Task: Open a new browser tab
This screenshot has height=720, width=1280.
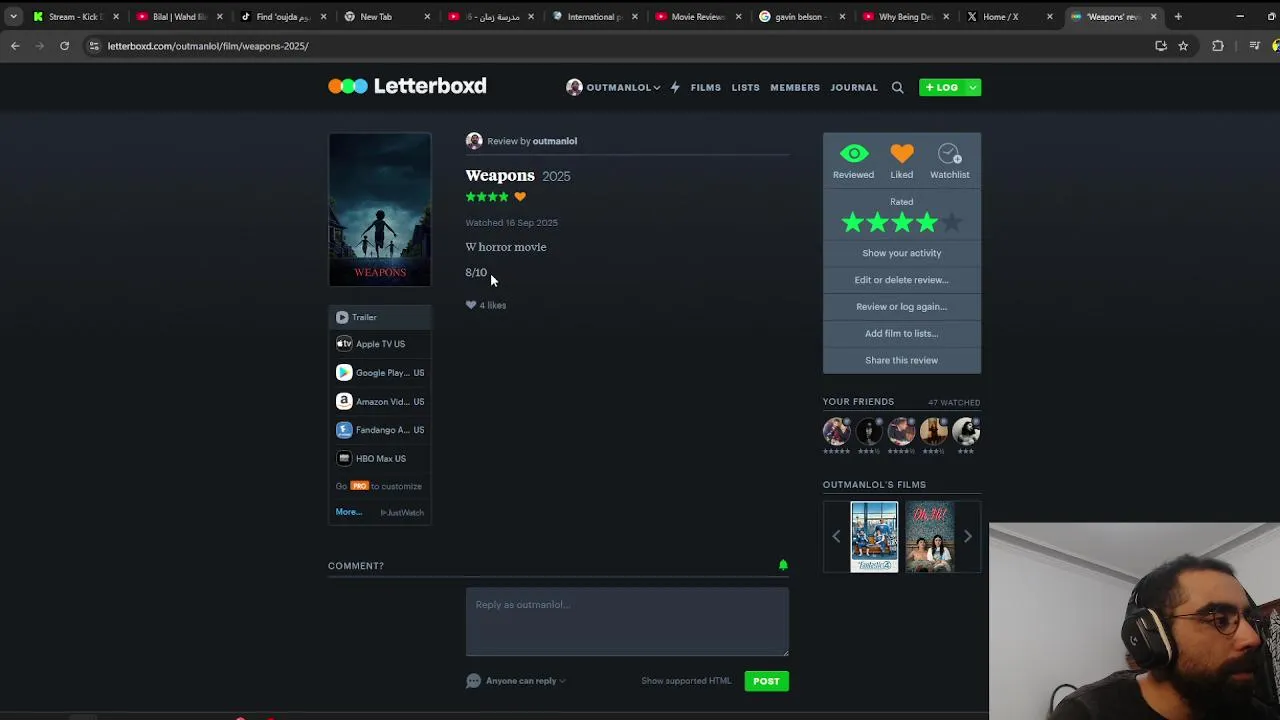Action: click(1178, 16)
